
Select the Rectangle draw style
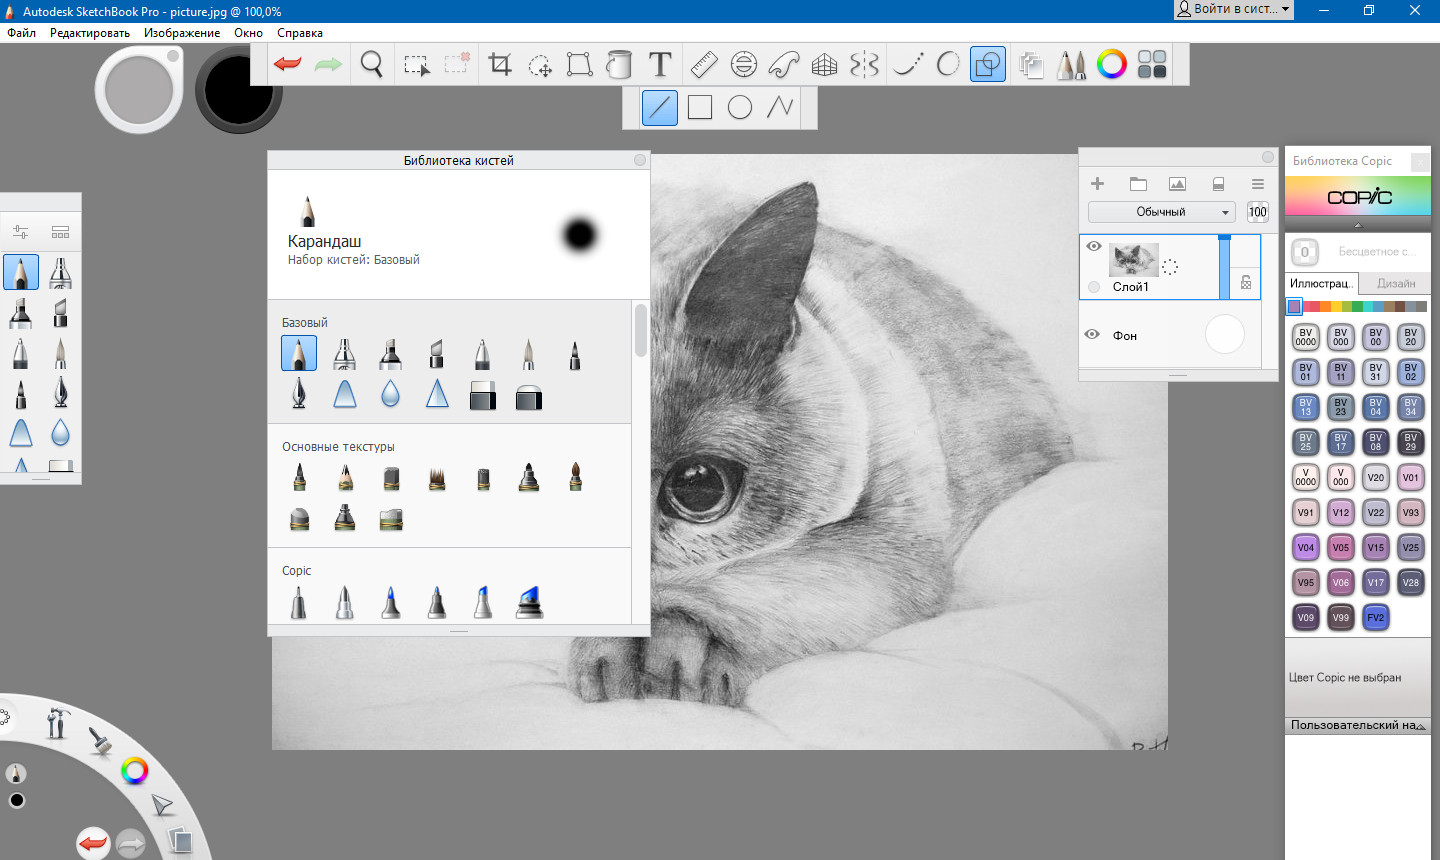tap(700, 107)
